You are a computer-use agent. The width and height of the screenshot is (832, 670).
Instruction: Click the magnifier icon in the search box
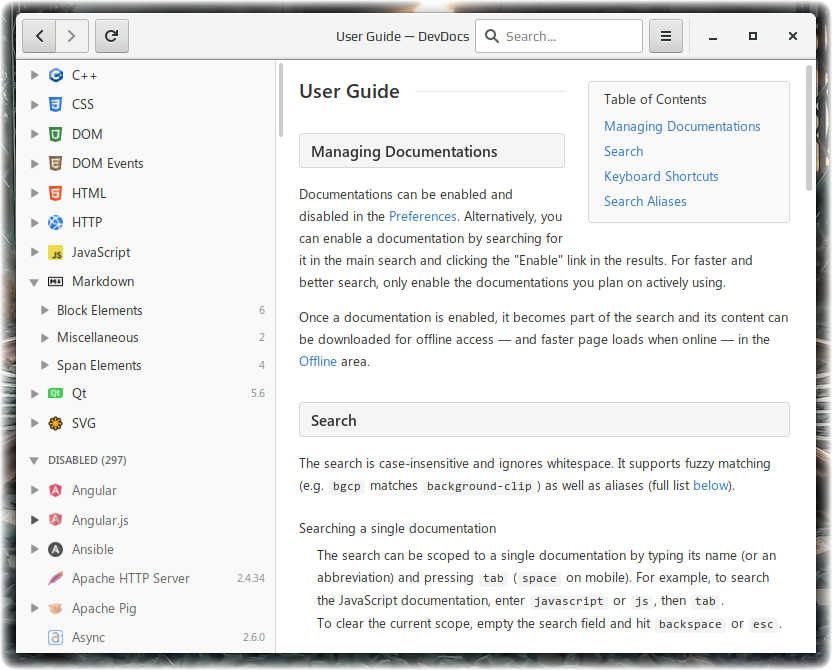pos(492,36)
